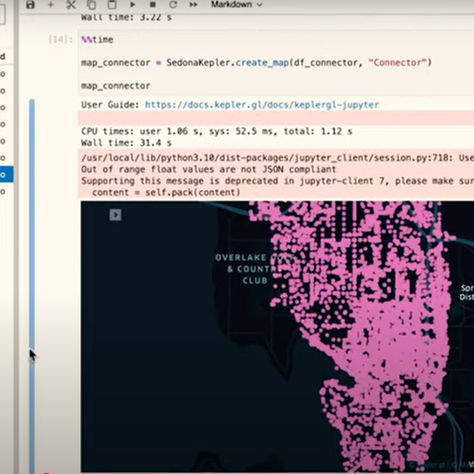Select the cell 14 prompt number

pos(61,40)
